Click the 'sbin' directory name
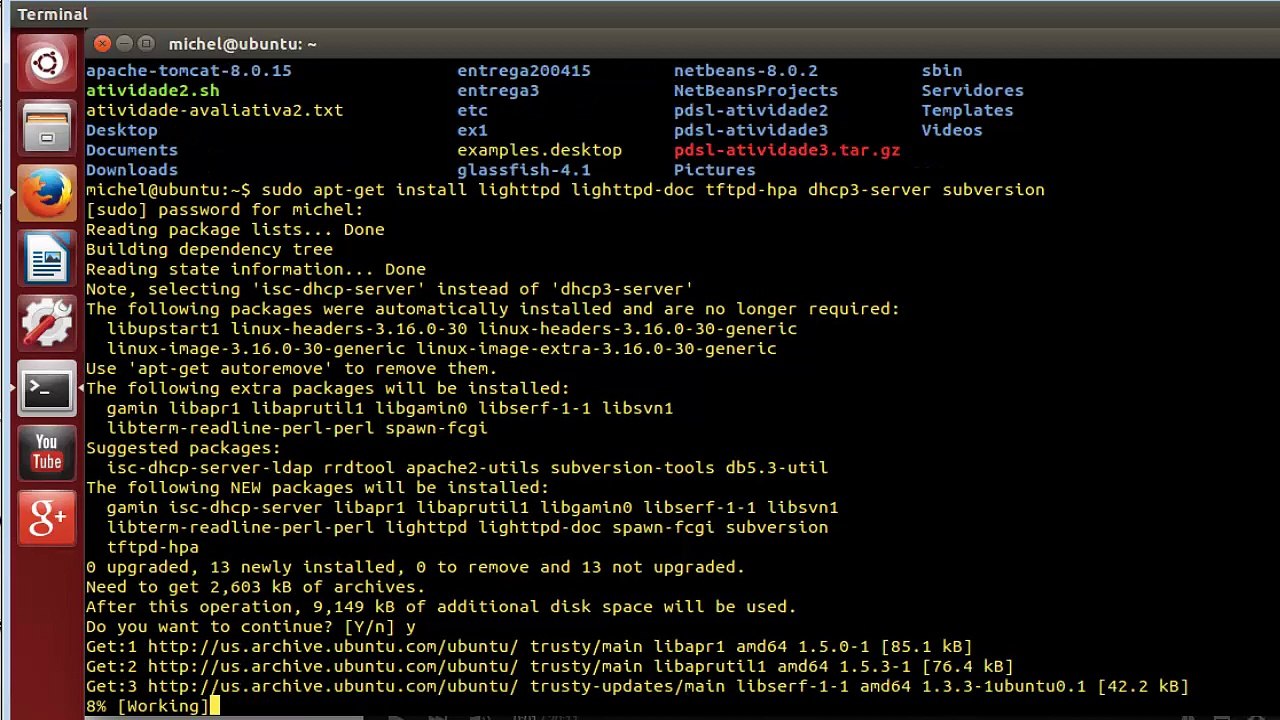Image resolution: width=1280 pixels, height=720 pixels. point(941,71)
